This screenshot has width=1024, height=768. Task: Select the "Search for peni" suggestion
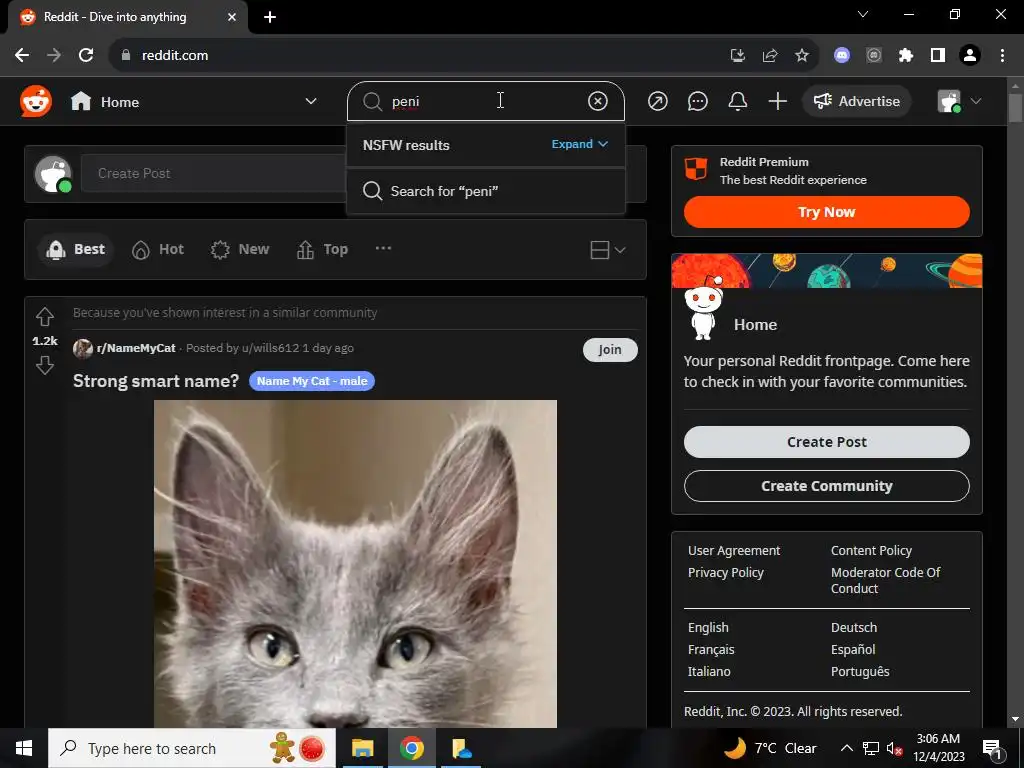pyautogui.click(x=486, y=191)
